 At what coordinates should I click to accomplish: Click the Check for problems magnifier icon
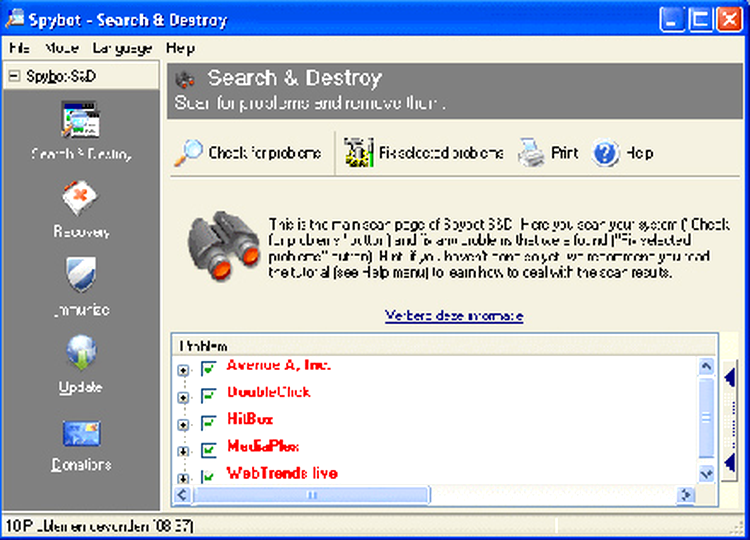(x=188, y=153)
